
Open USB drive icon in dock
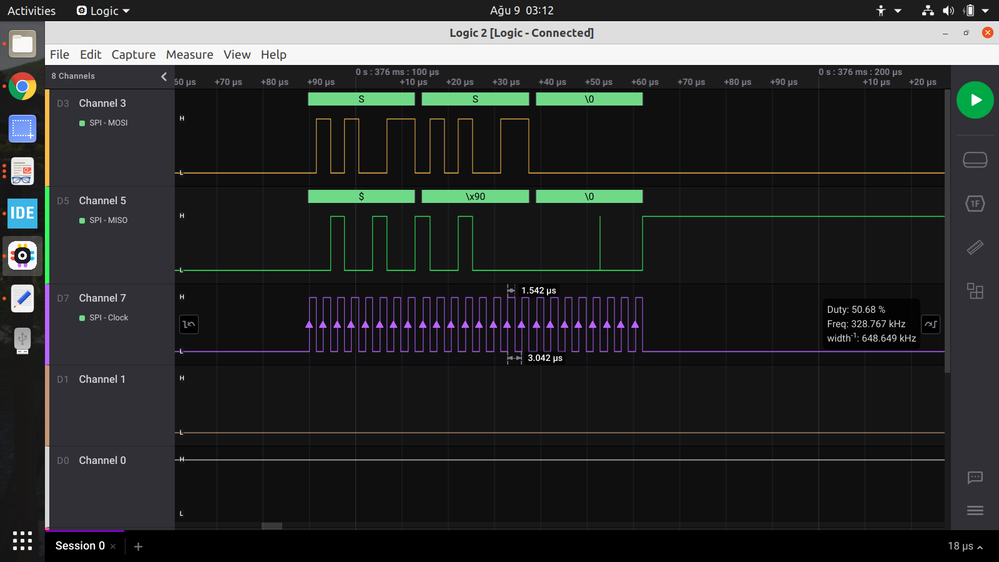22,340
